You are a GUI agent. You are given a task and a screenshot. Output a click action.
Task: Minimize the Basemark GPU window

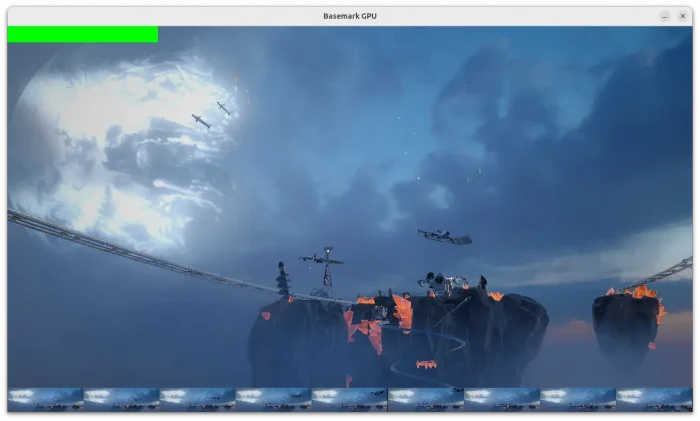[x=664, y=16]
